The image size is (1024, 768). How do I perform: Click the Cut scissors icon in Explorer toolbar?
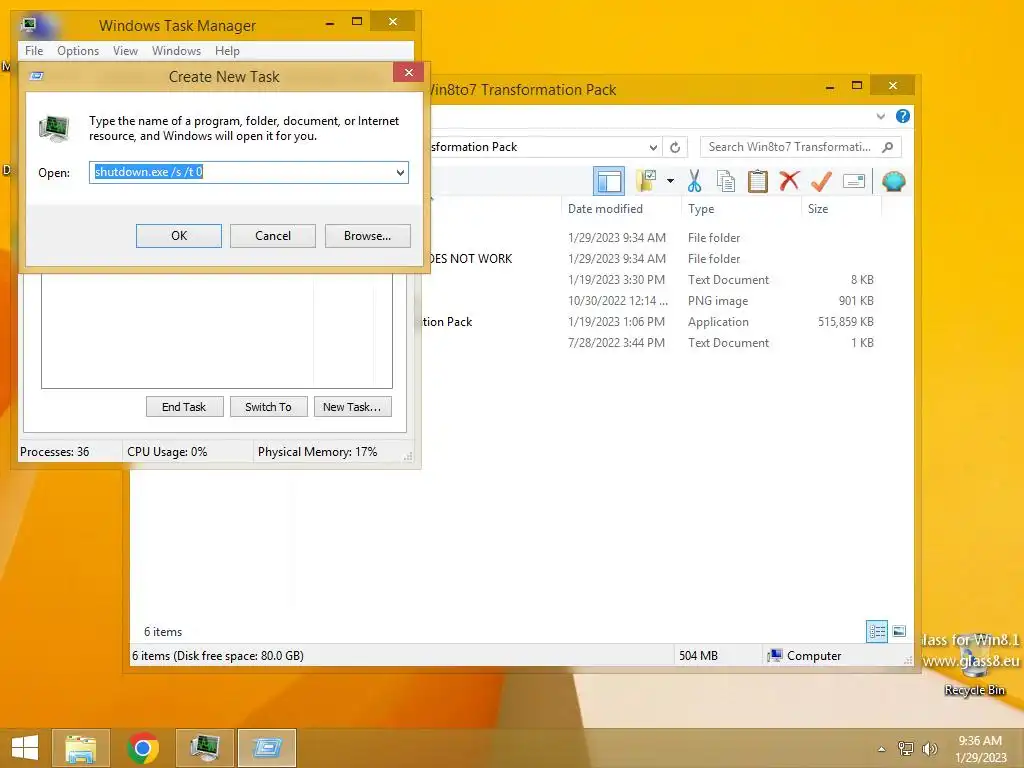coord(694,181)
